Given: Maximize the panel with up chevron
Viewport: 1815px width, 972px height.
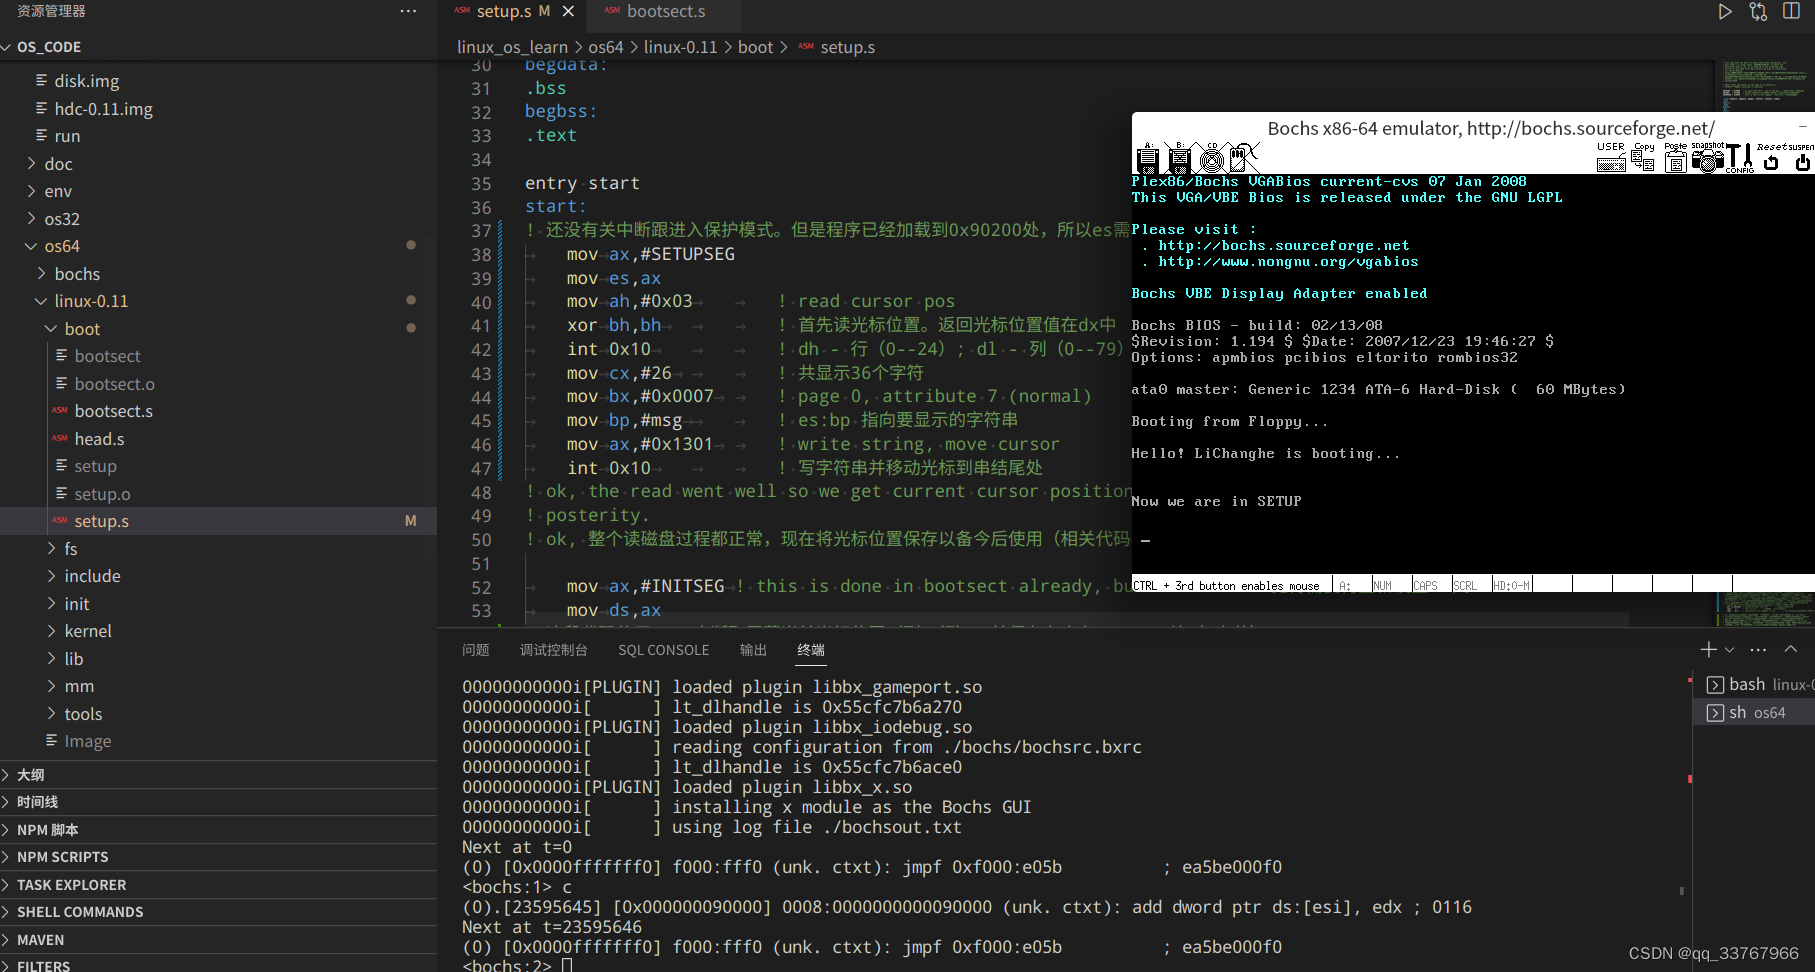Looking at the screenshot, I should (1791, 650).
